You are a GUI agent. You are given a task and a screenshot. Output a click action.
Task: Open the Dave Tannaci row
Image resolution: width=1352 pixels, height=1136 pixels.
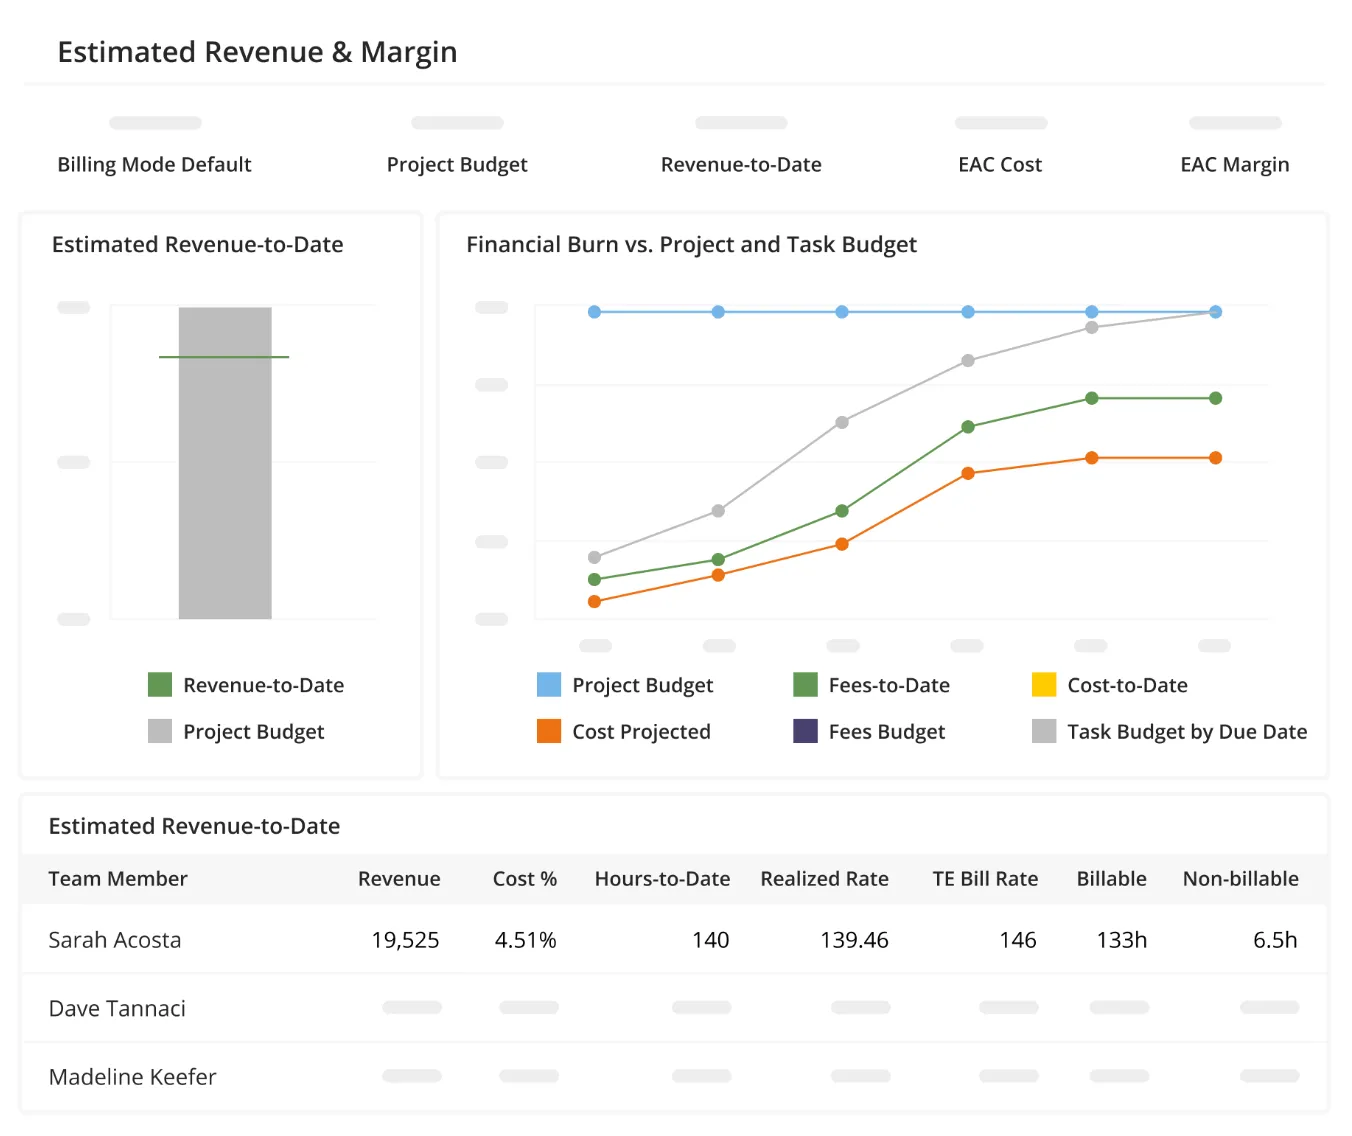(x=675, y=1008)
